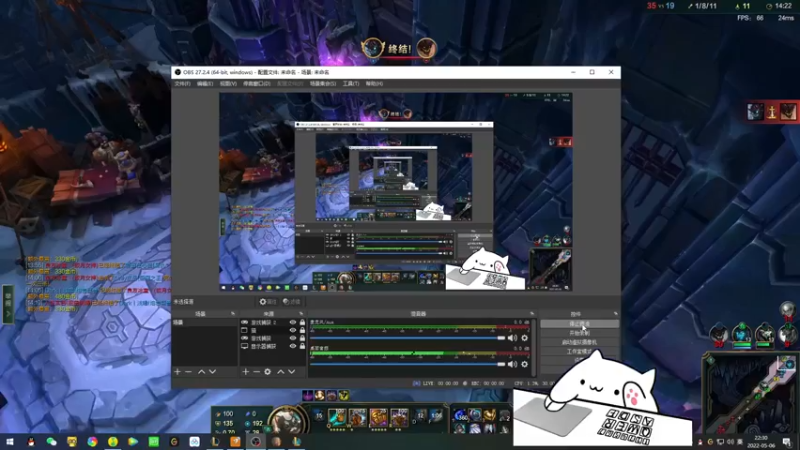Viewport: 800px width, 450px height.
Task: Move the scene down with the Scenes panel down arrow
Action: 212,372
